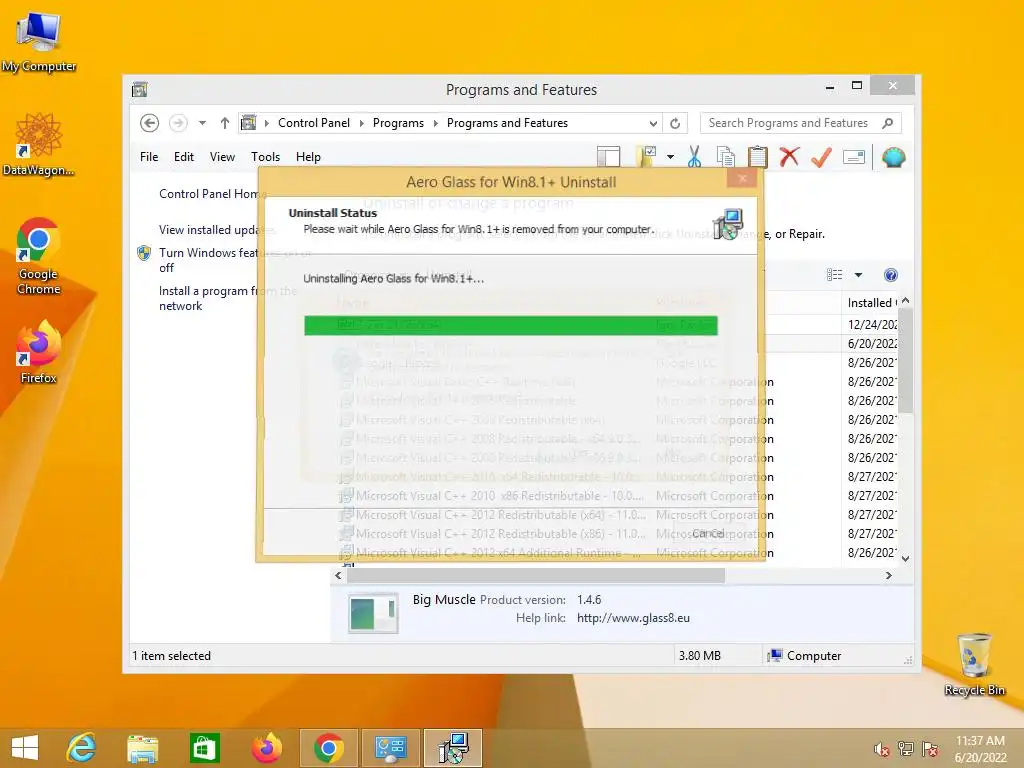This screenshot has width=1024, height=768.
Task: Click the Cut scissors toolbar icon
Action: (x=694, y=157)
